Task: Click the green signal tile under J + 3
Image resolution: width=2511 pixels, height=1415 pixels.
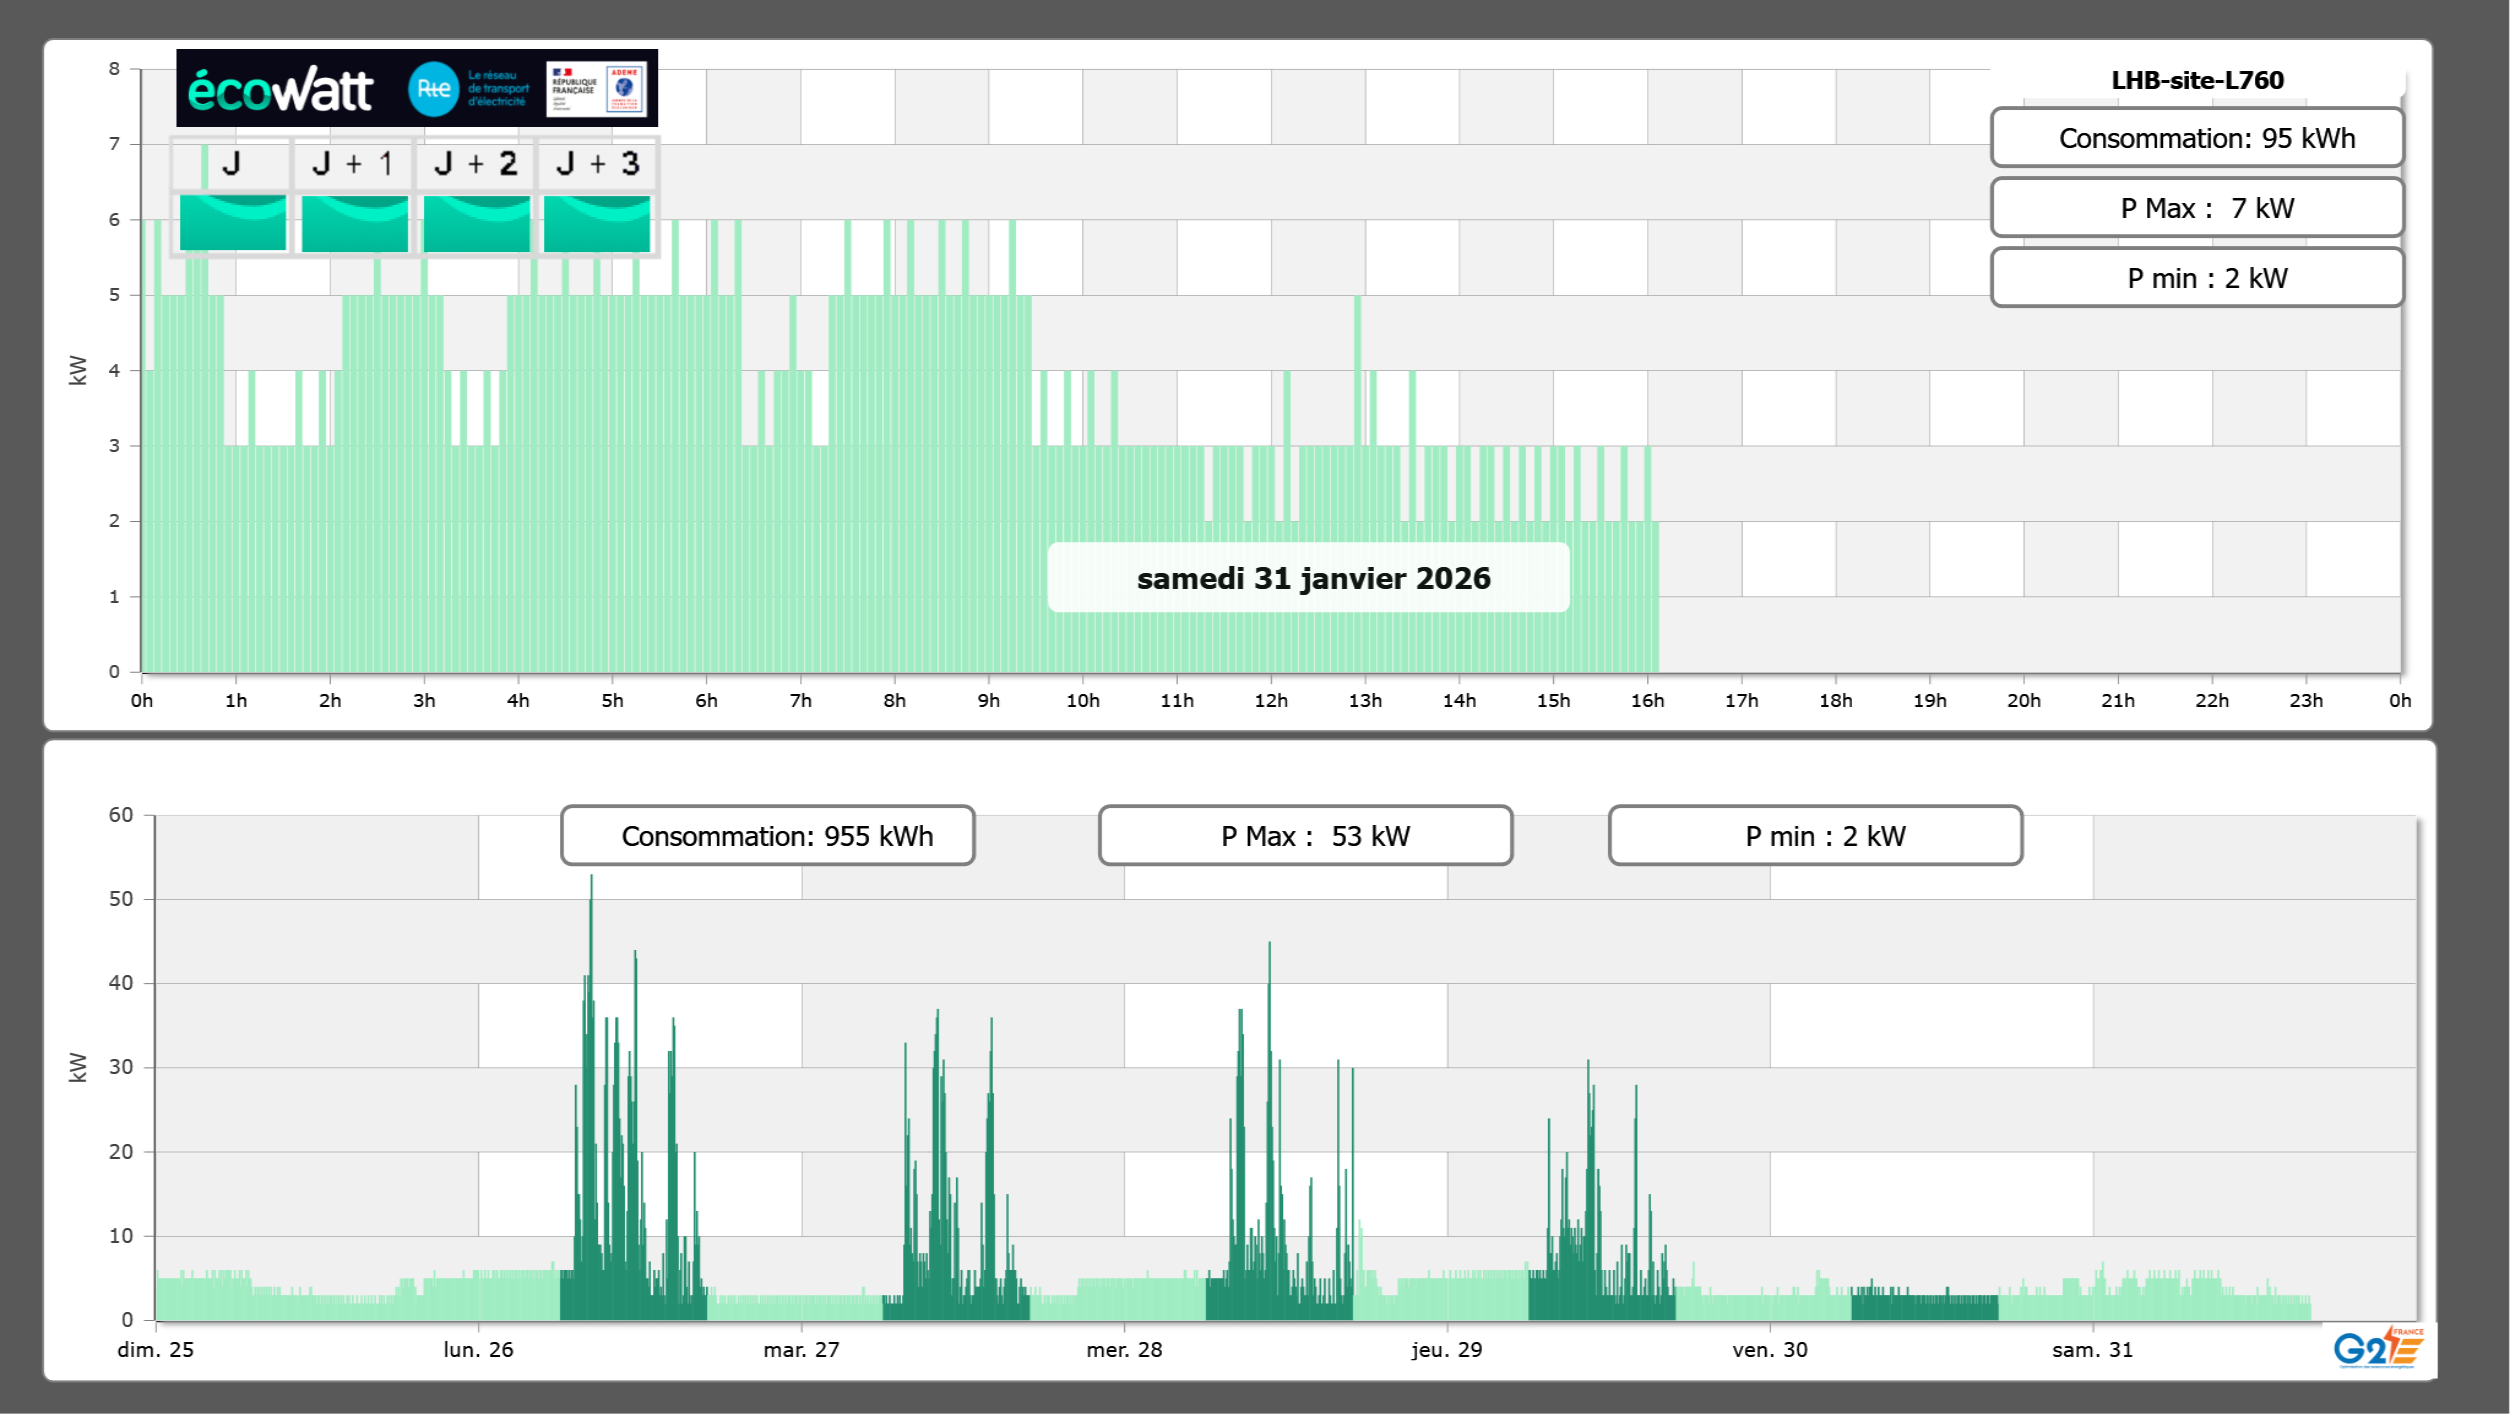Action: [x=597, y=223]
